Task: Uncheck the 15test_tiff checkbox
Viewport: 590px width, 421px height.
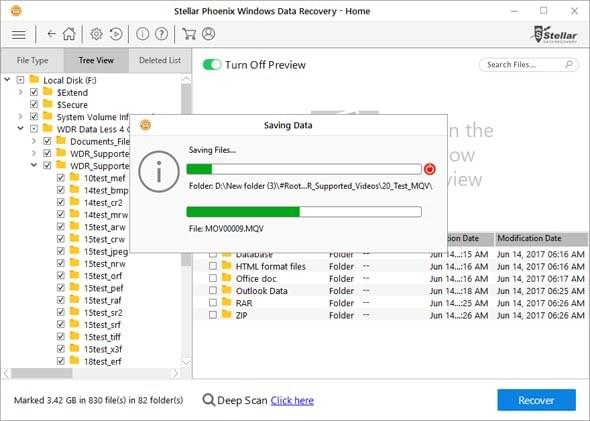Action: pos(61,336)
